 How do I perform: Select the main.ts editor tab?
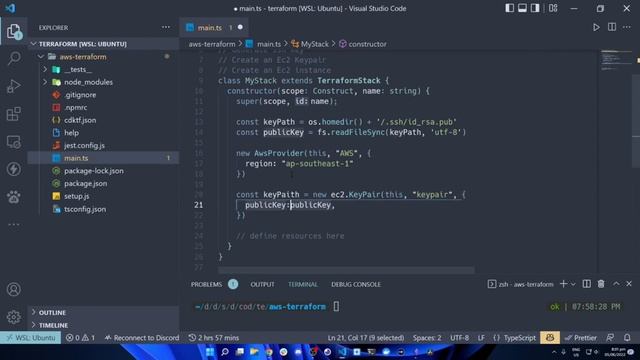pos(214,27)
